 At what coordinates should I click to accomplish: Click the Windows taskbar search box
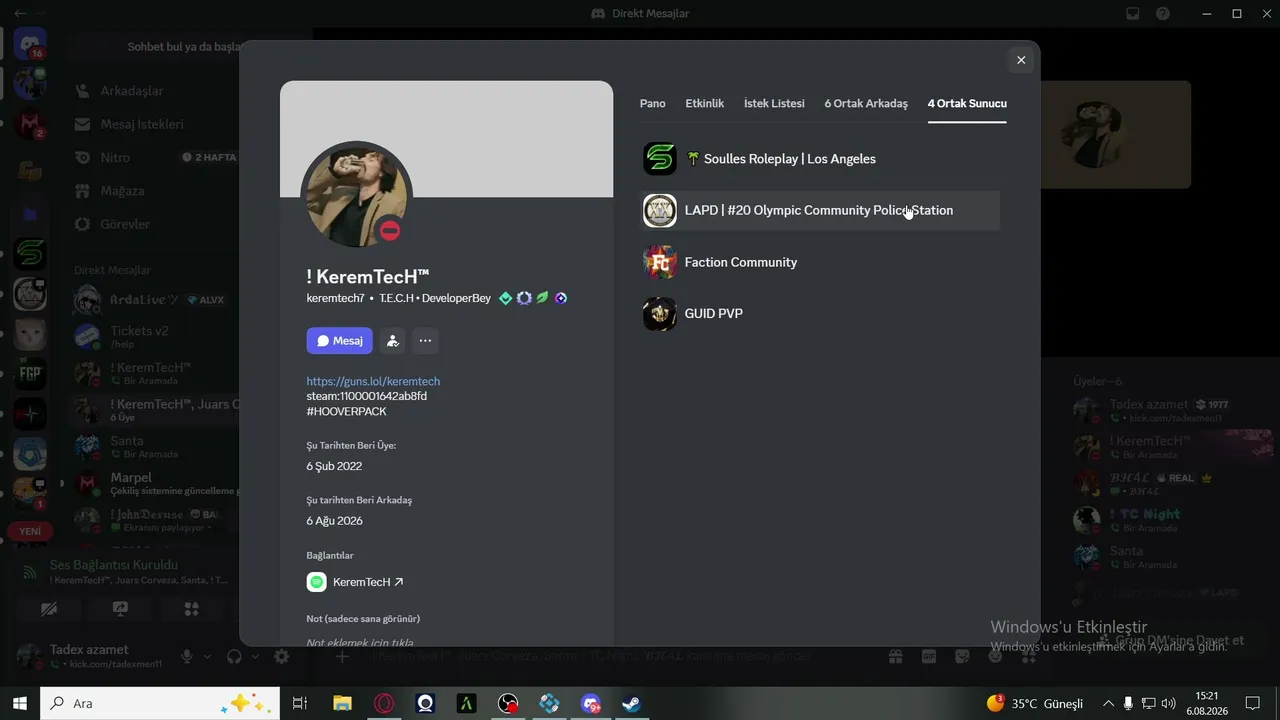pyautogui.click(x=160, y=703)
